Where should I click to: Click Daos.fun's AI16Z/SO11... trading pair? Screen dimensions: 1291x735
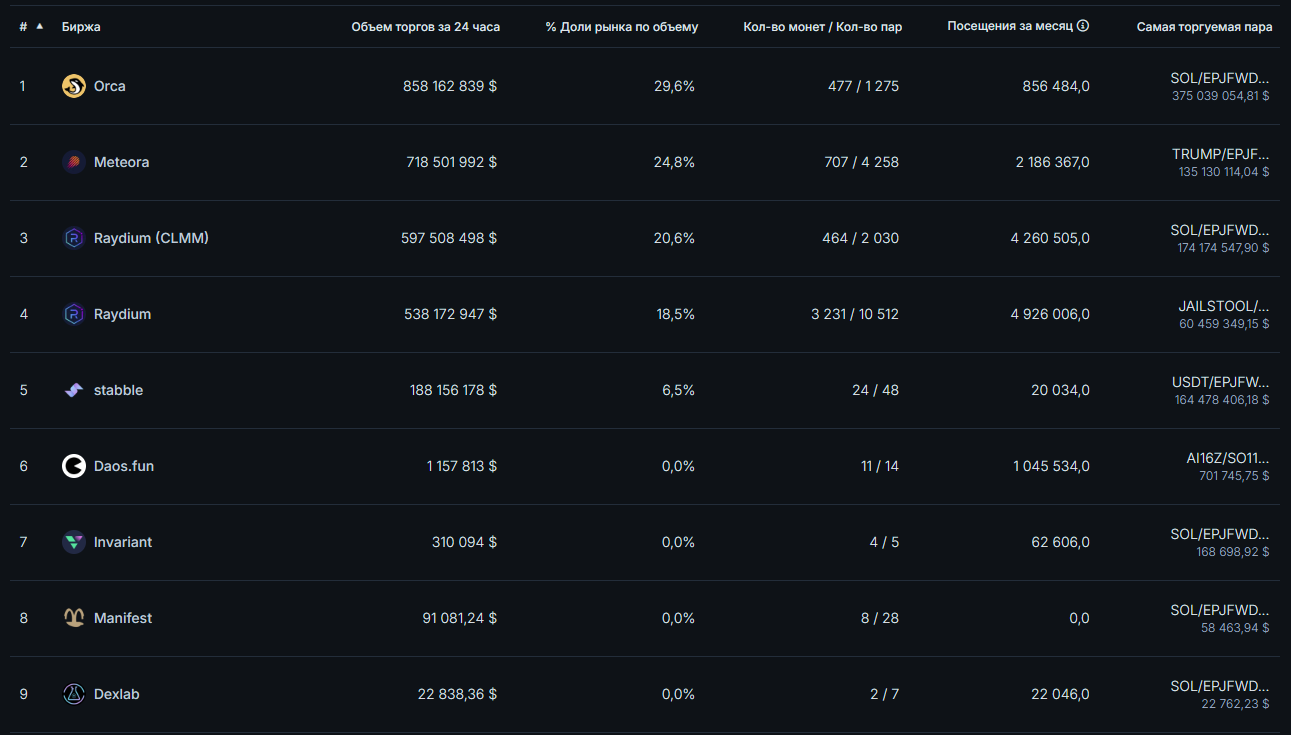click(1228, 458)
